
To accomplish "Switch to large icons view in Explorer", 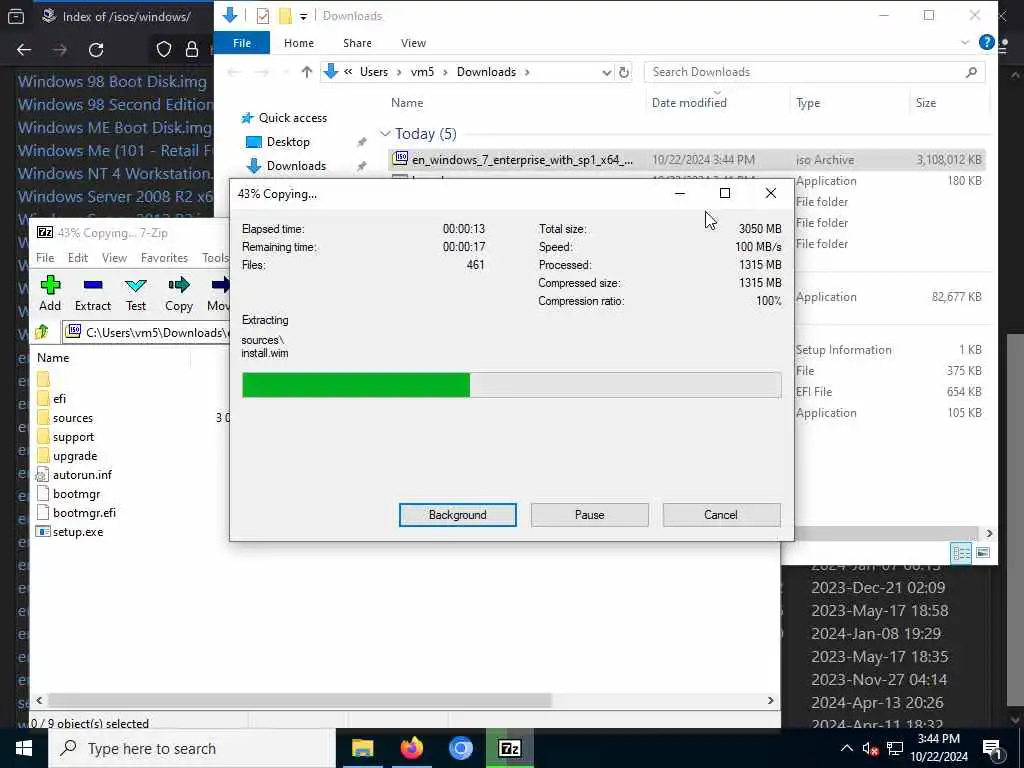I will 983,553.
